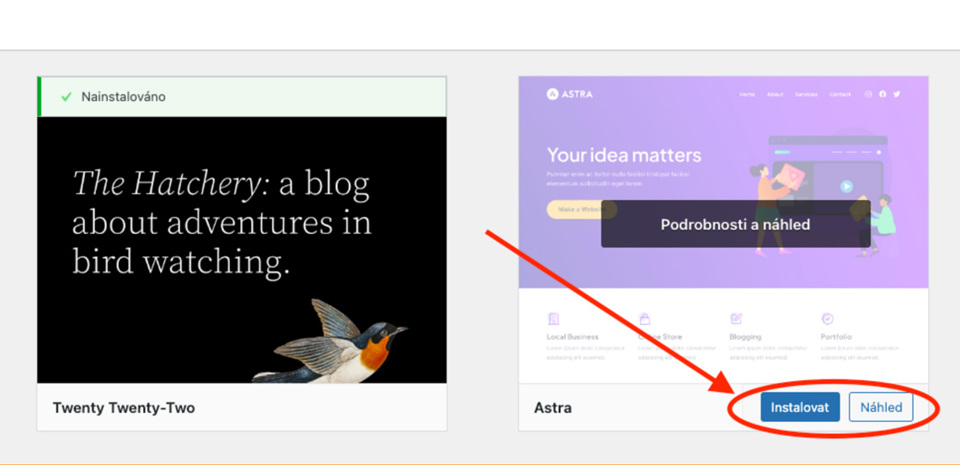
Task: Click the Blogging label text
Action: 745,337
